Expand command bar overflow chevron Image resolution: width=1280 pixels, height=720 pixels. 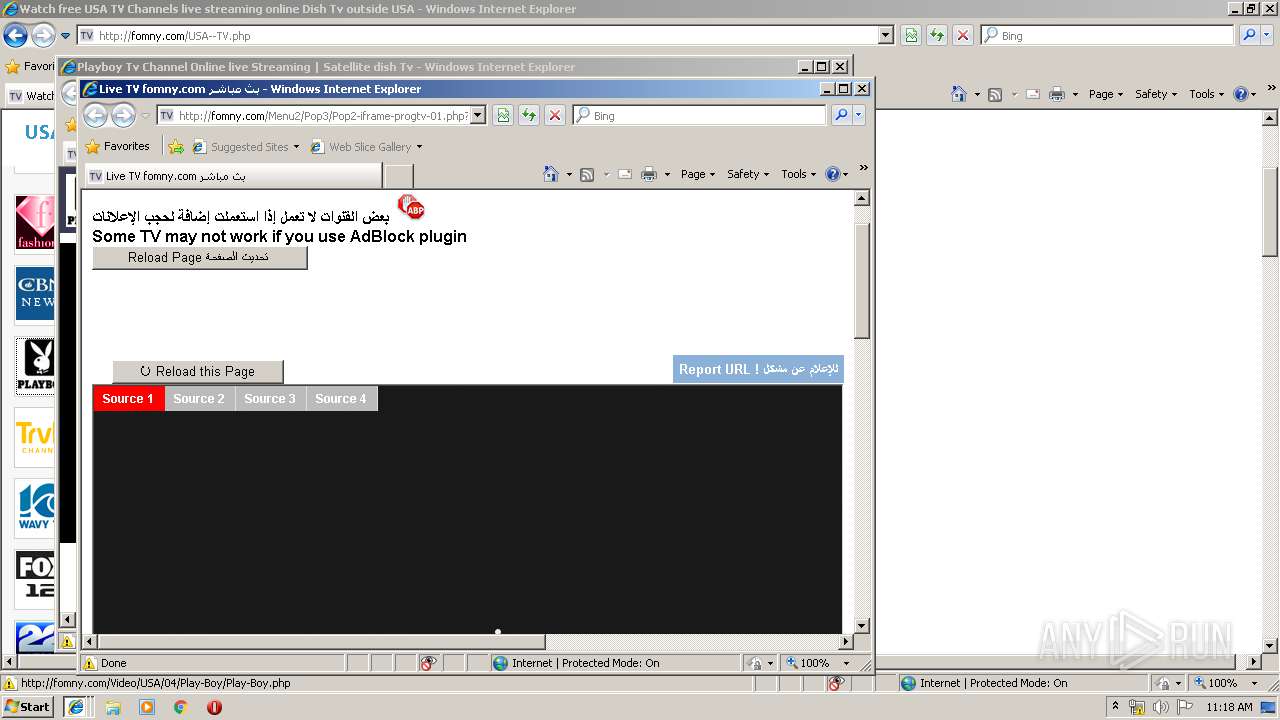(x=864, y=168)
